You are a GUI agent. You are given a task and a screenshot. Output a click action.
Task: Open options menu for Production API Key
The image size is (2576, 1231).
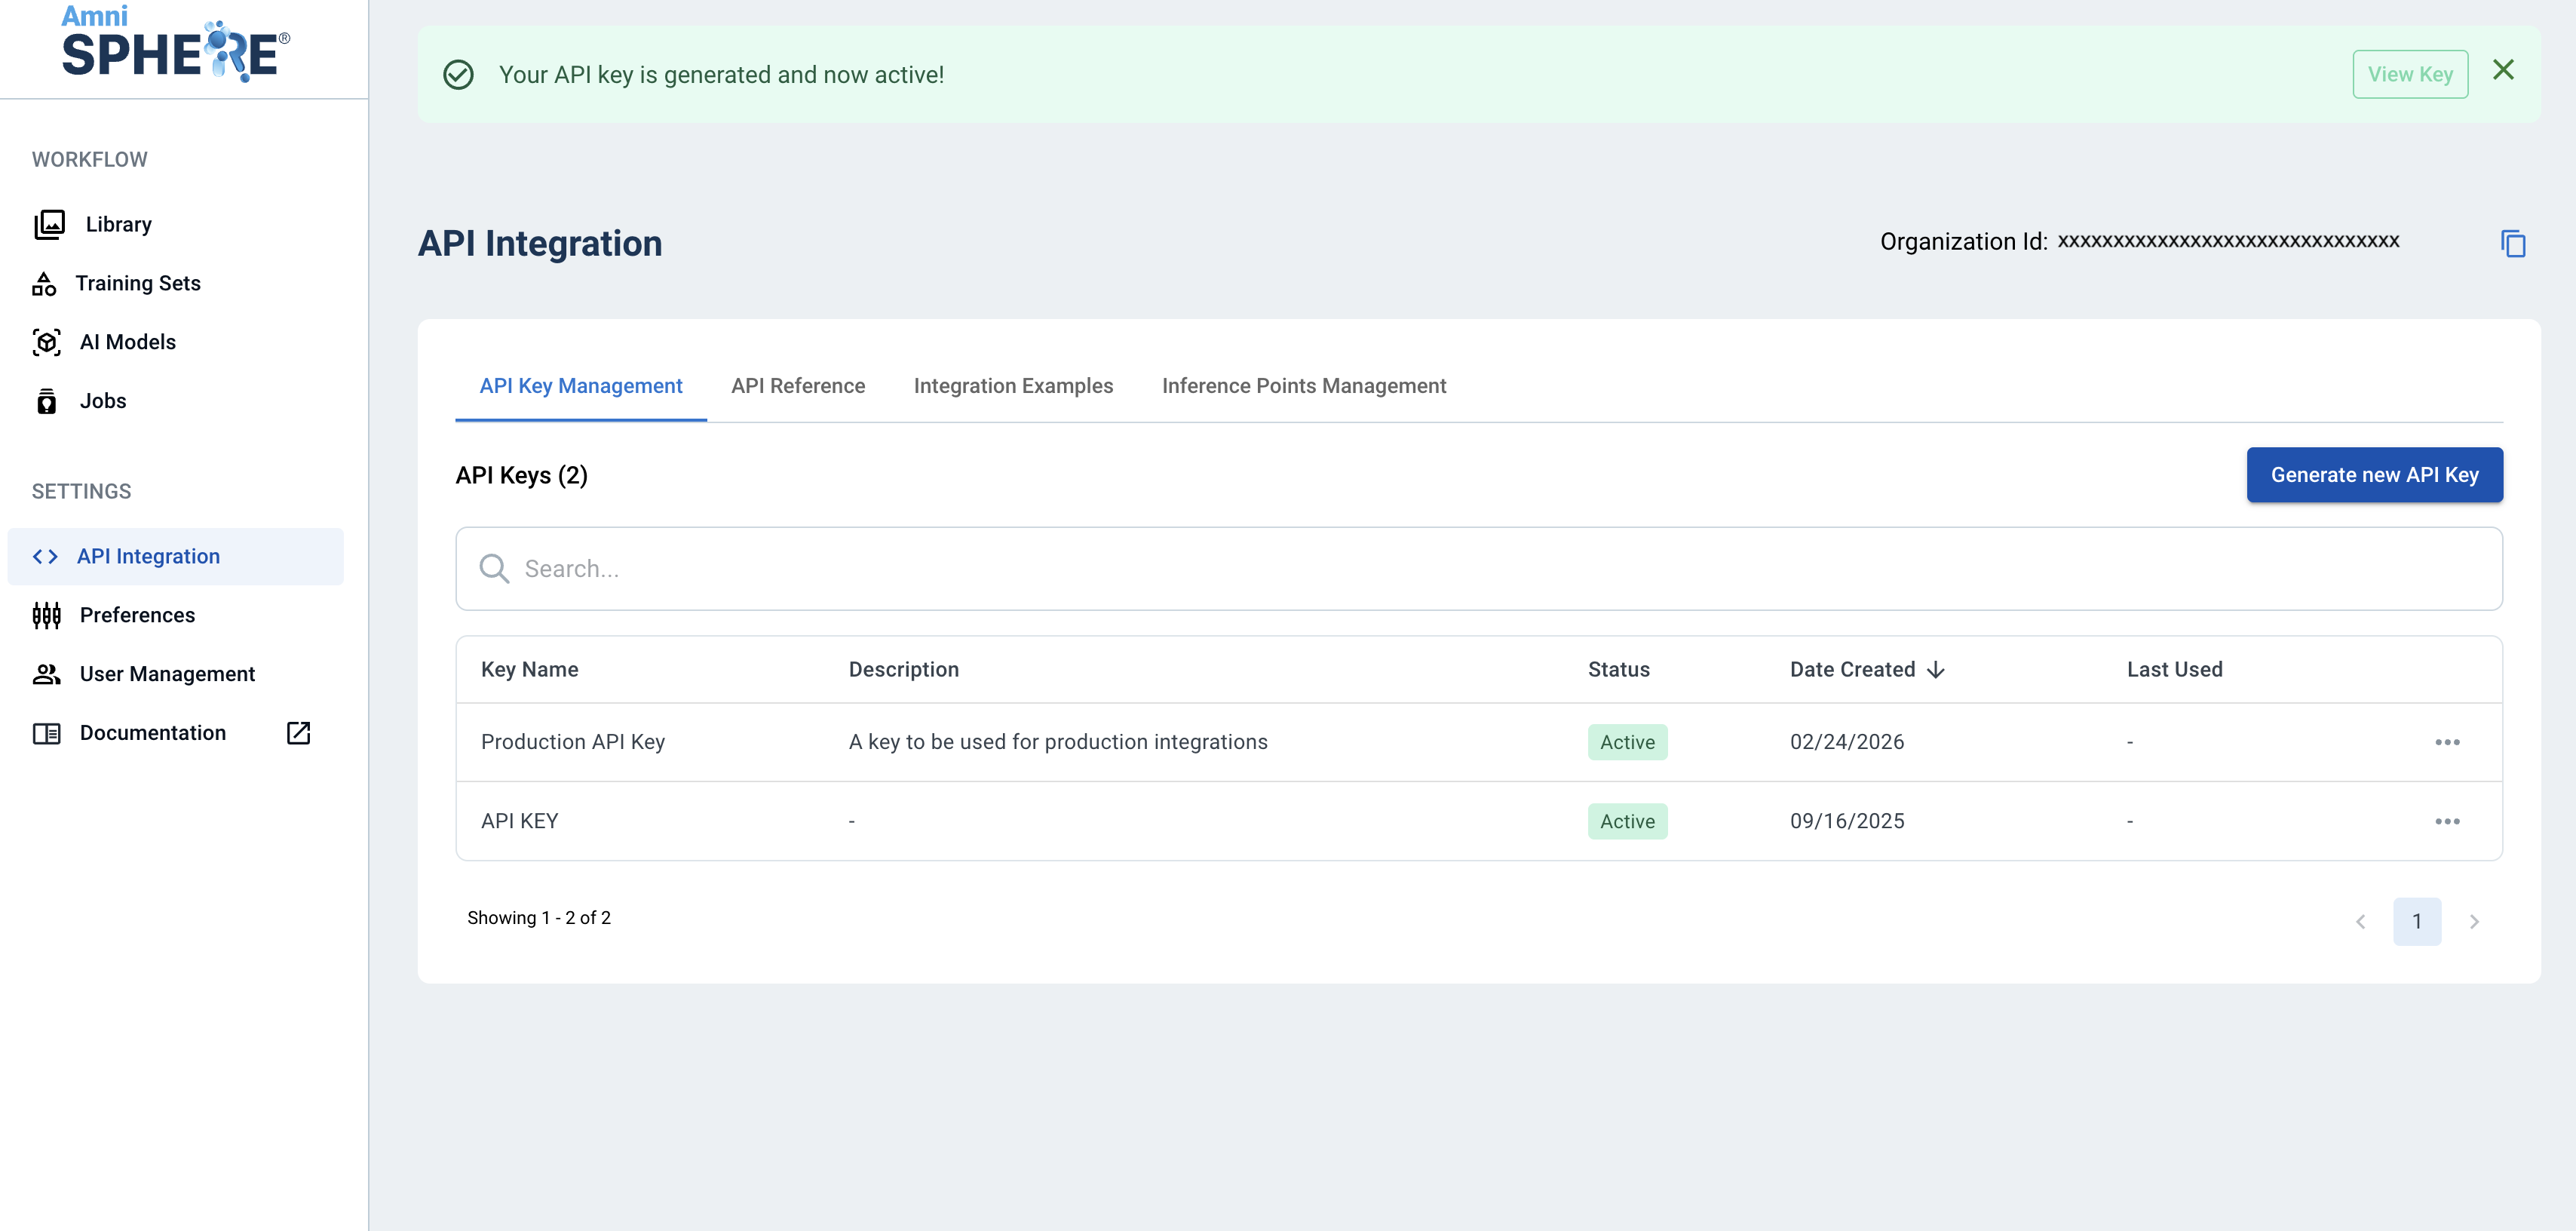pos(2446,742)
